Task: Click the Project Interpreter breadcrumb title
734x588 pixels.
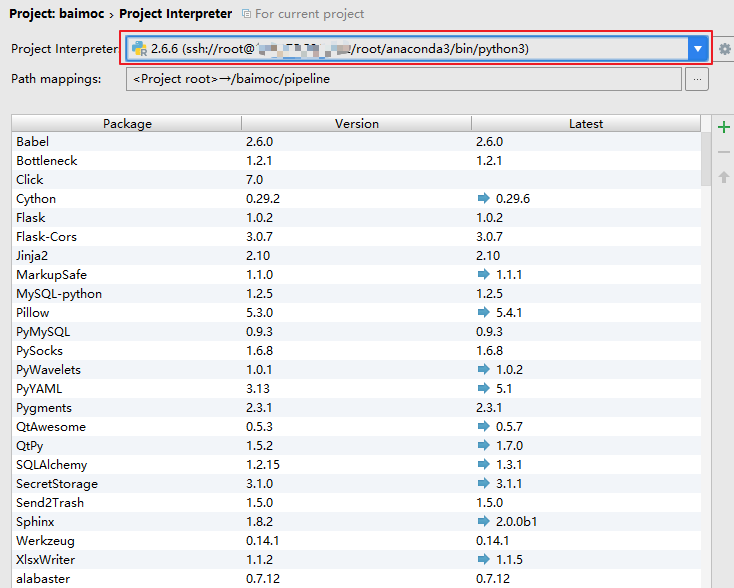Action: 176,14
